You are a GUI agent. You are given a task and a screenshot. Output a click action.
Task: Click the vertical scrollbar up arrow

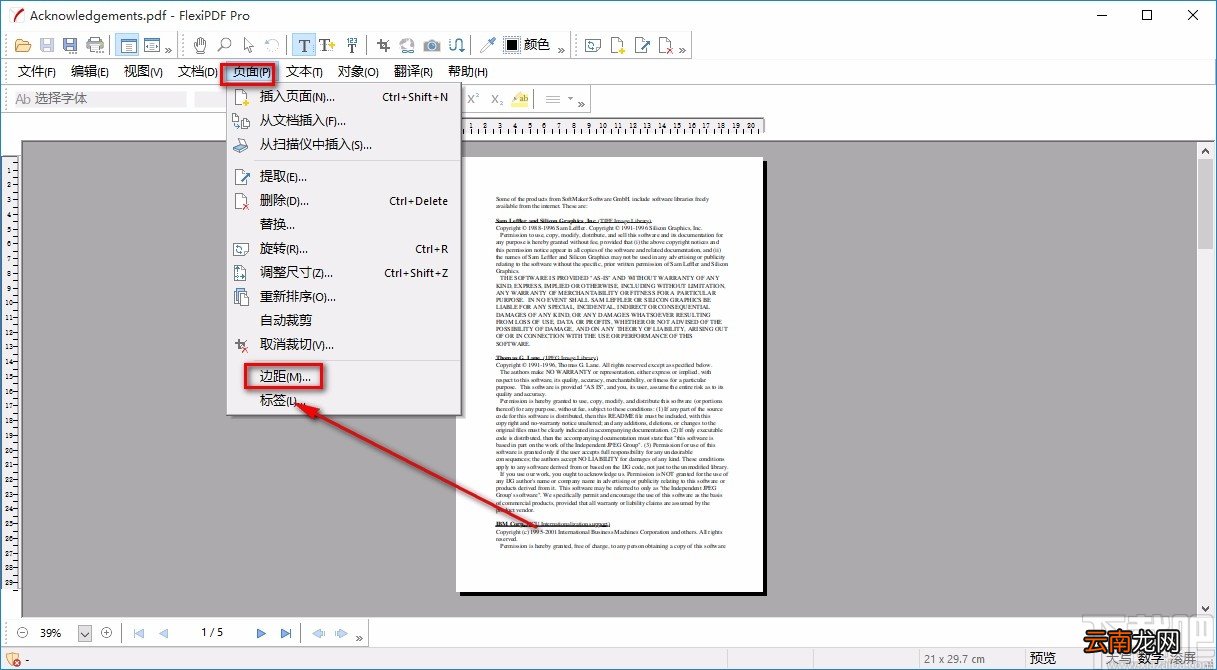click(1206, 150)
